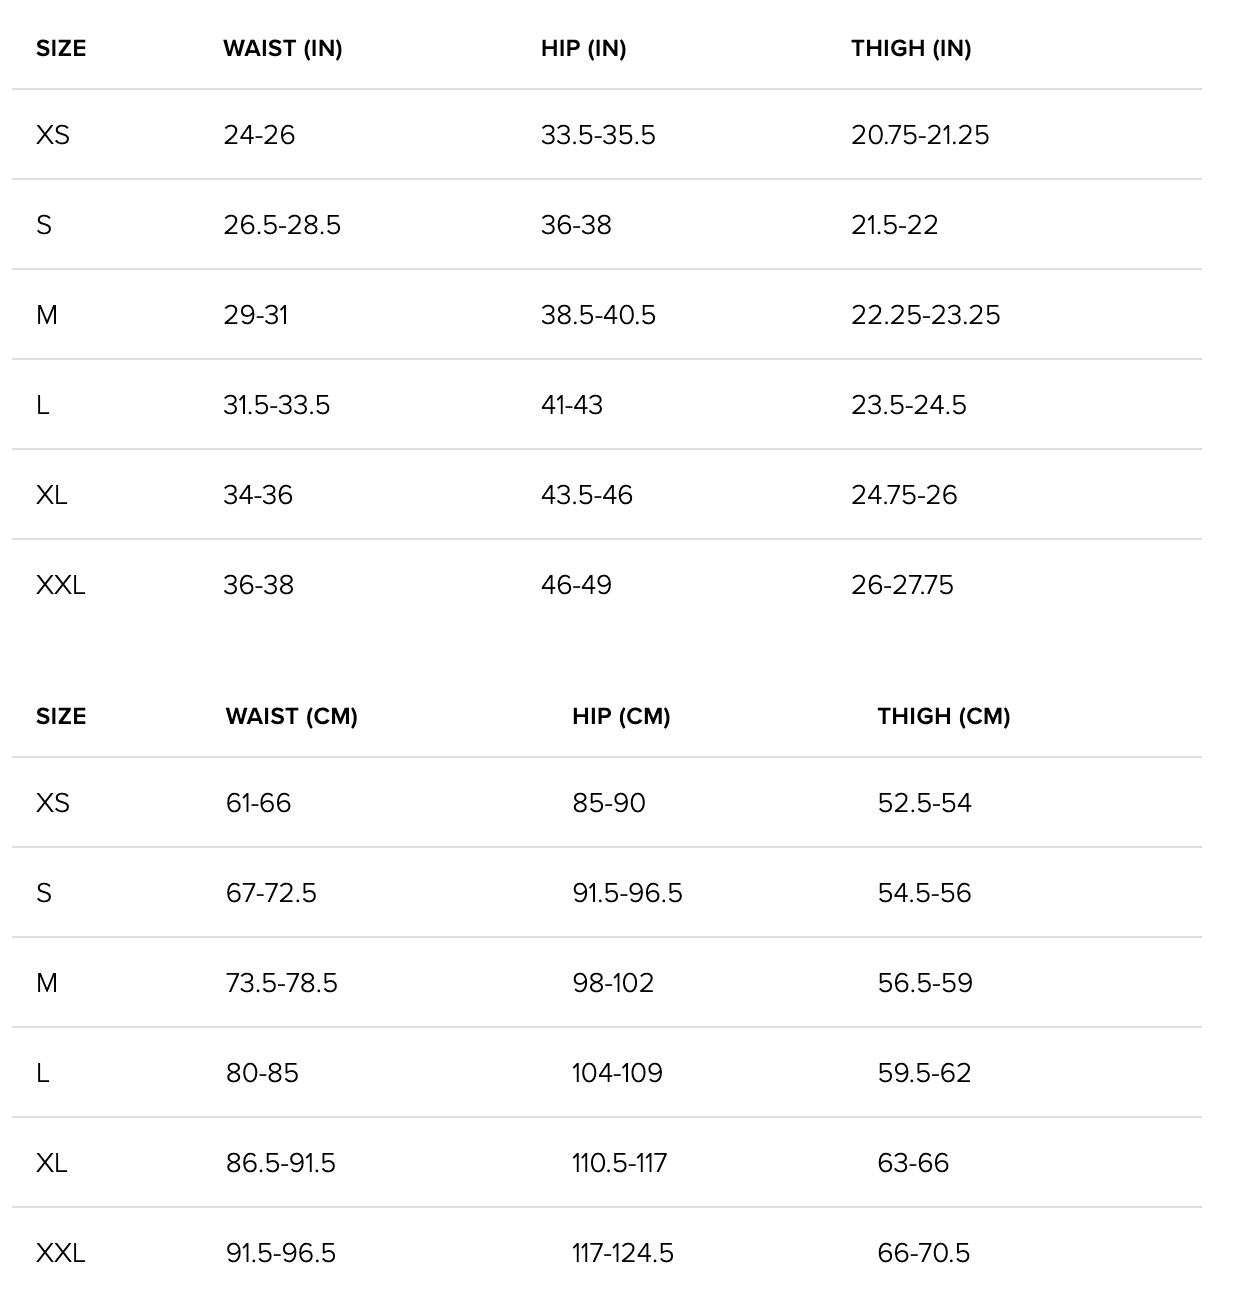Click hip value 46-49 for size XXL
The height and width of the screenshot is (1300, 1234).
point(576,585)
